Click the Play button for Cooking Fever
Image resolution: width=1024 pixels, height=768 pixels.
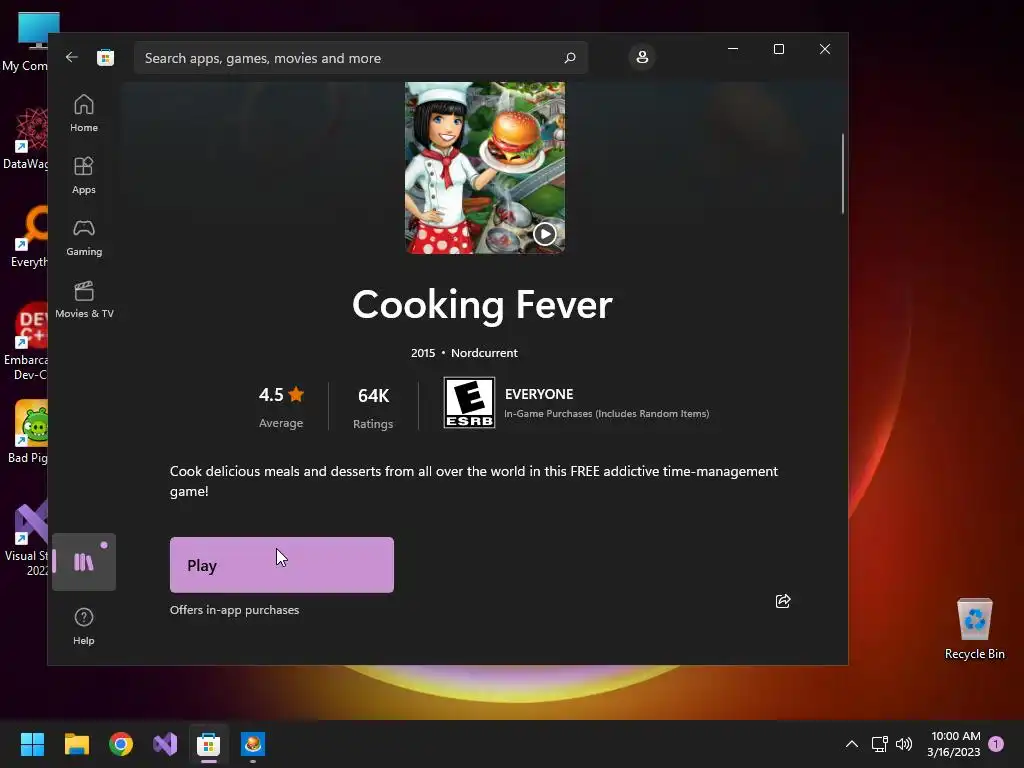coord(281,565)
